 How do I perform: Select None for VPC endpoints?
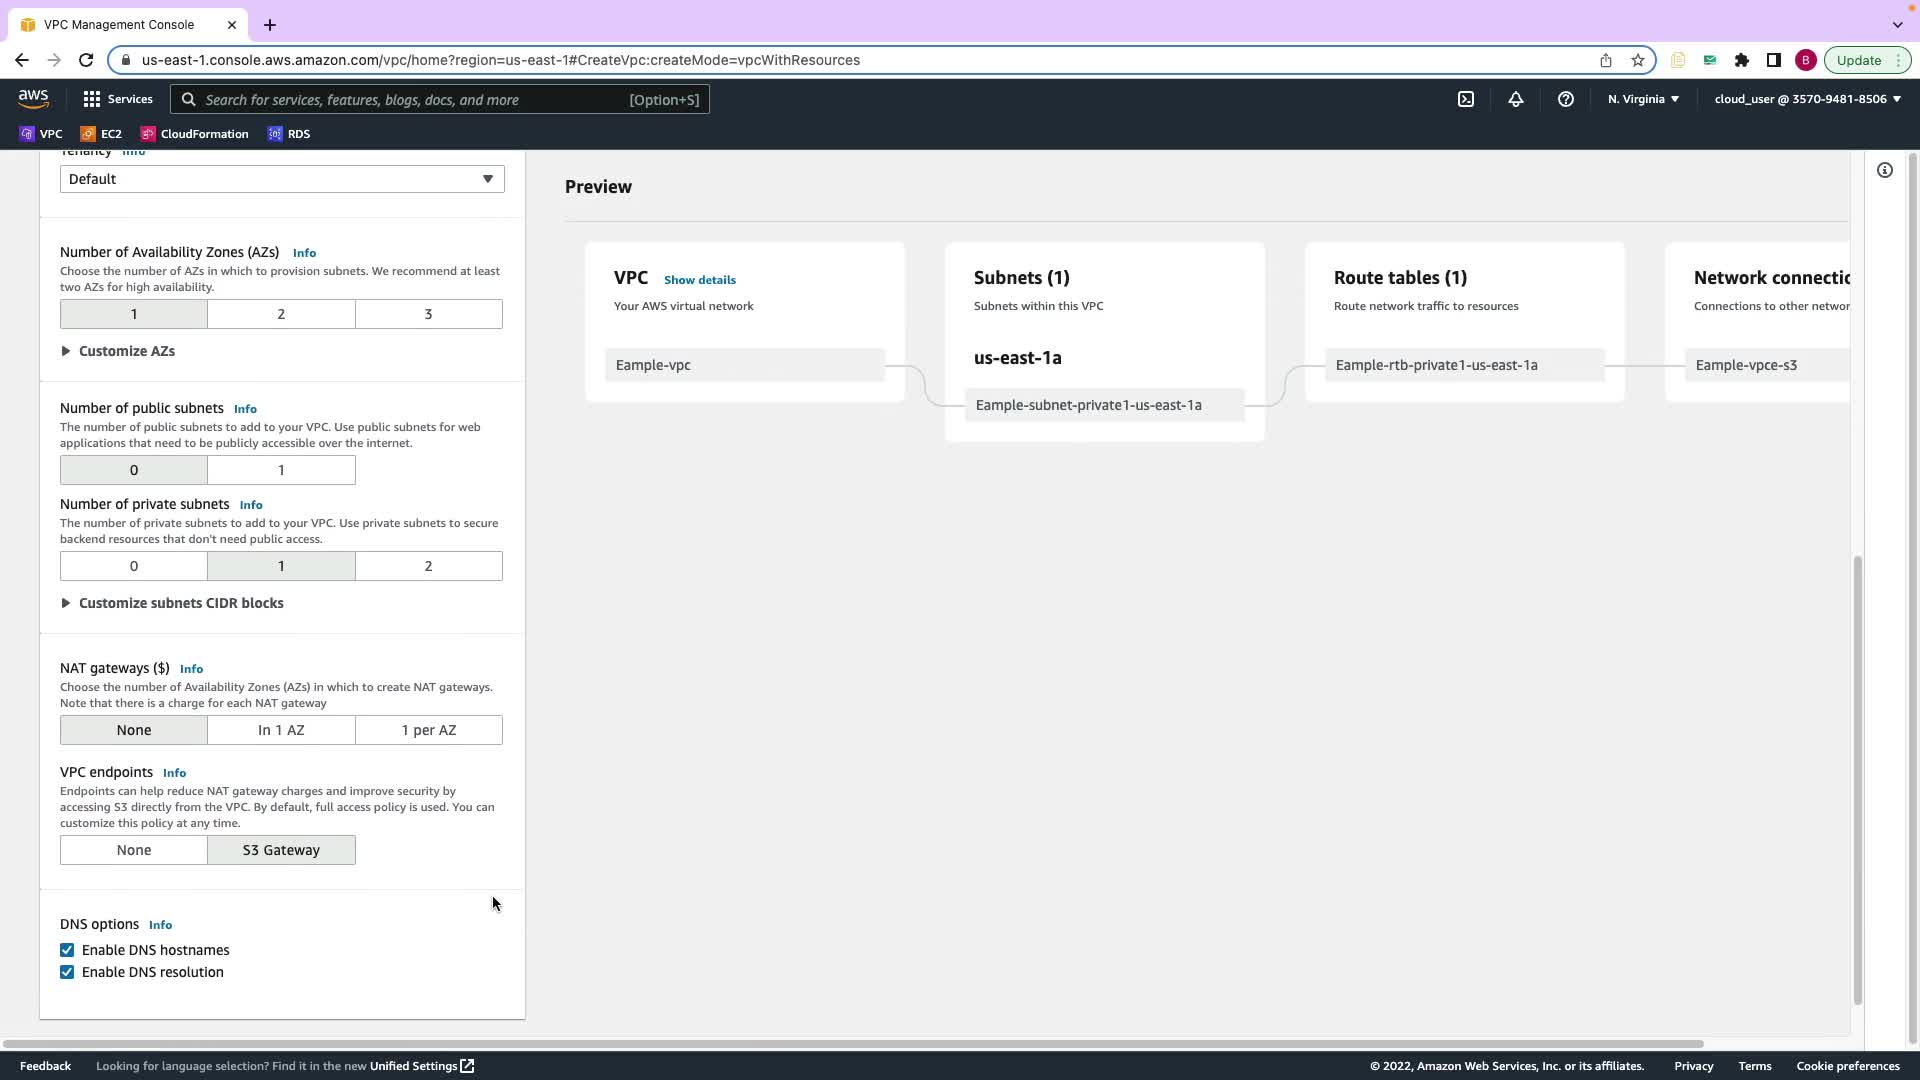(x=134, y=850)
